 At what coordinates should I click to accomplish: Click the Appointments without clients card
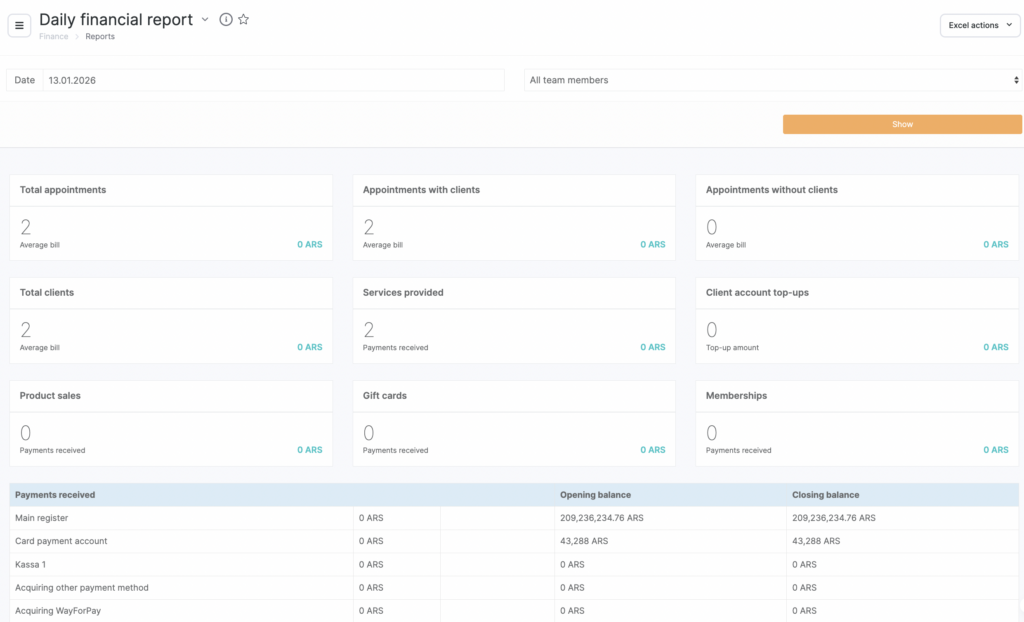click(857, 218)
